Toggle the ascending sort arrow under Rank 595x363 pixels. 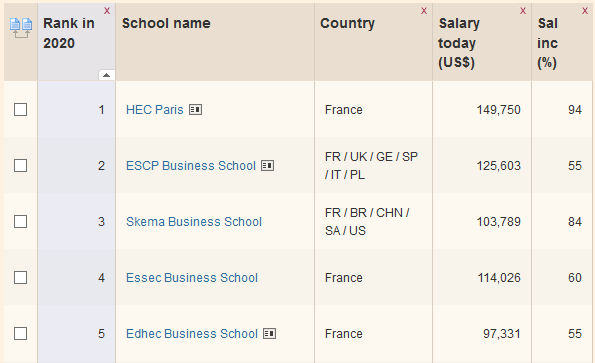click(107, 75)
